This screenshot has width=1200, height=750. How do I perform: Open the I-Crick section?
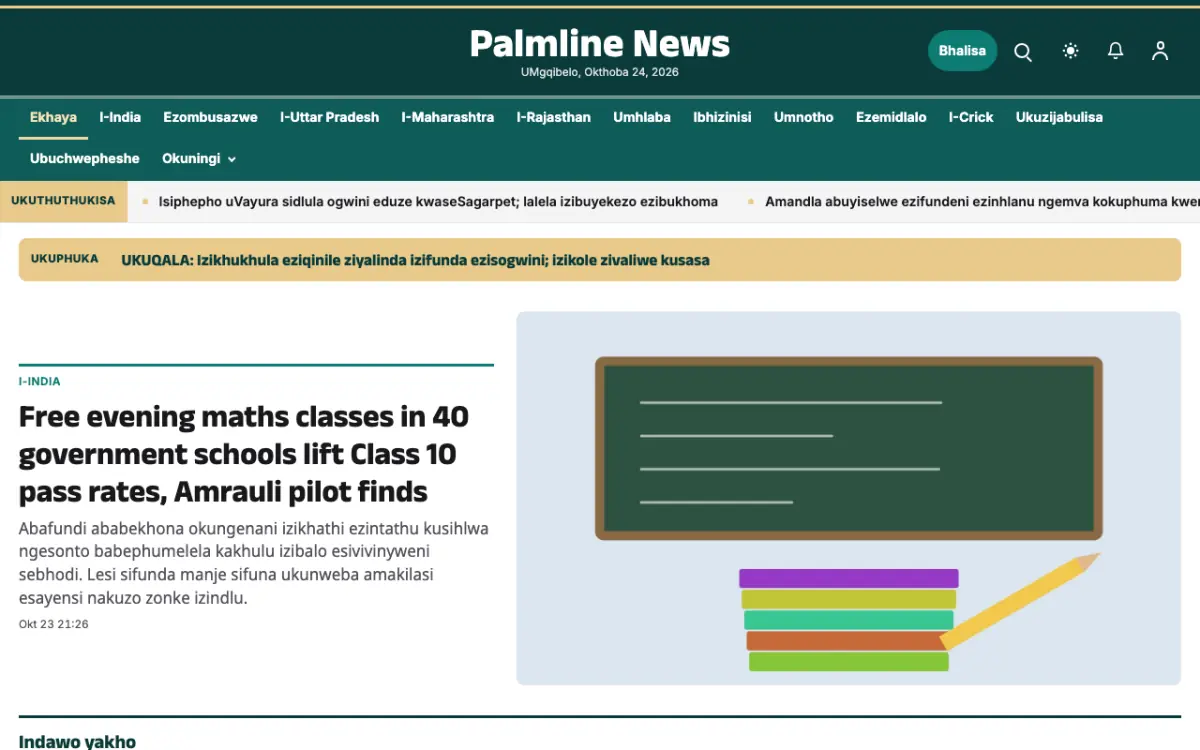971,117
